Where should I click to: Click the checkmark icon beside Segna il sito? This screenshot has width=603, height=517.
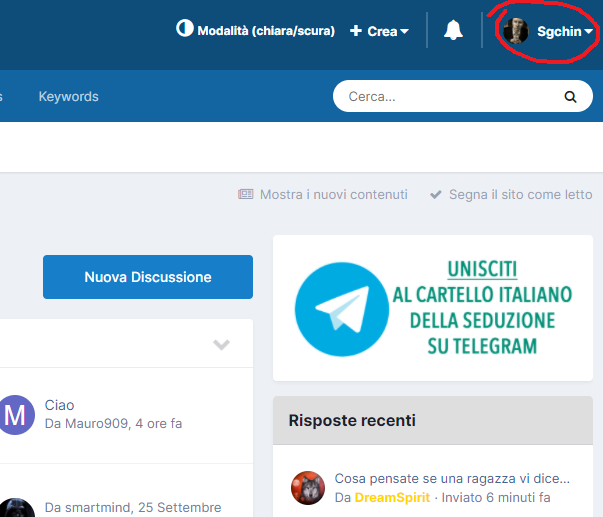click(x=436, y=194)
